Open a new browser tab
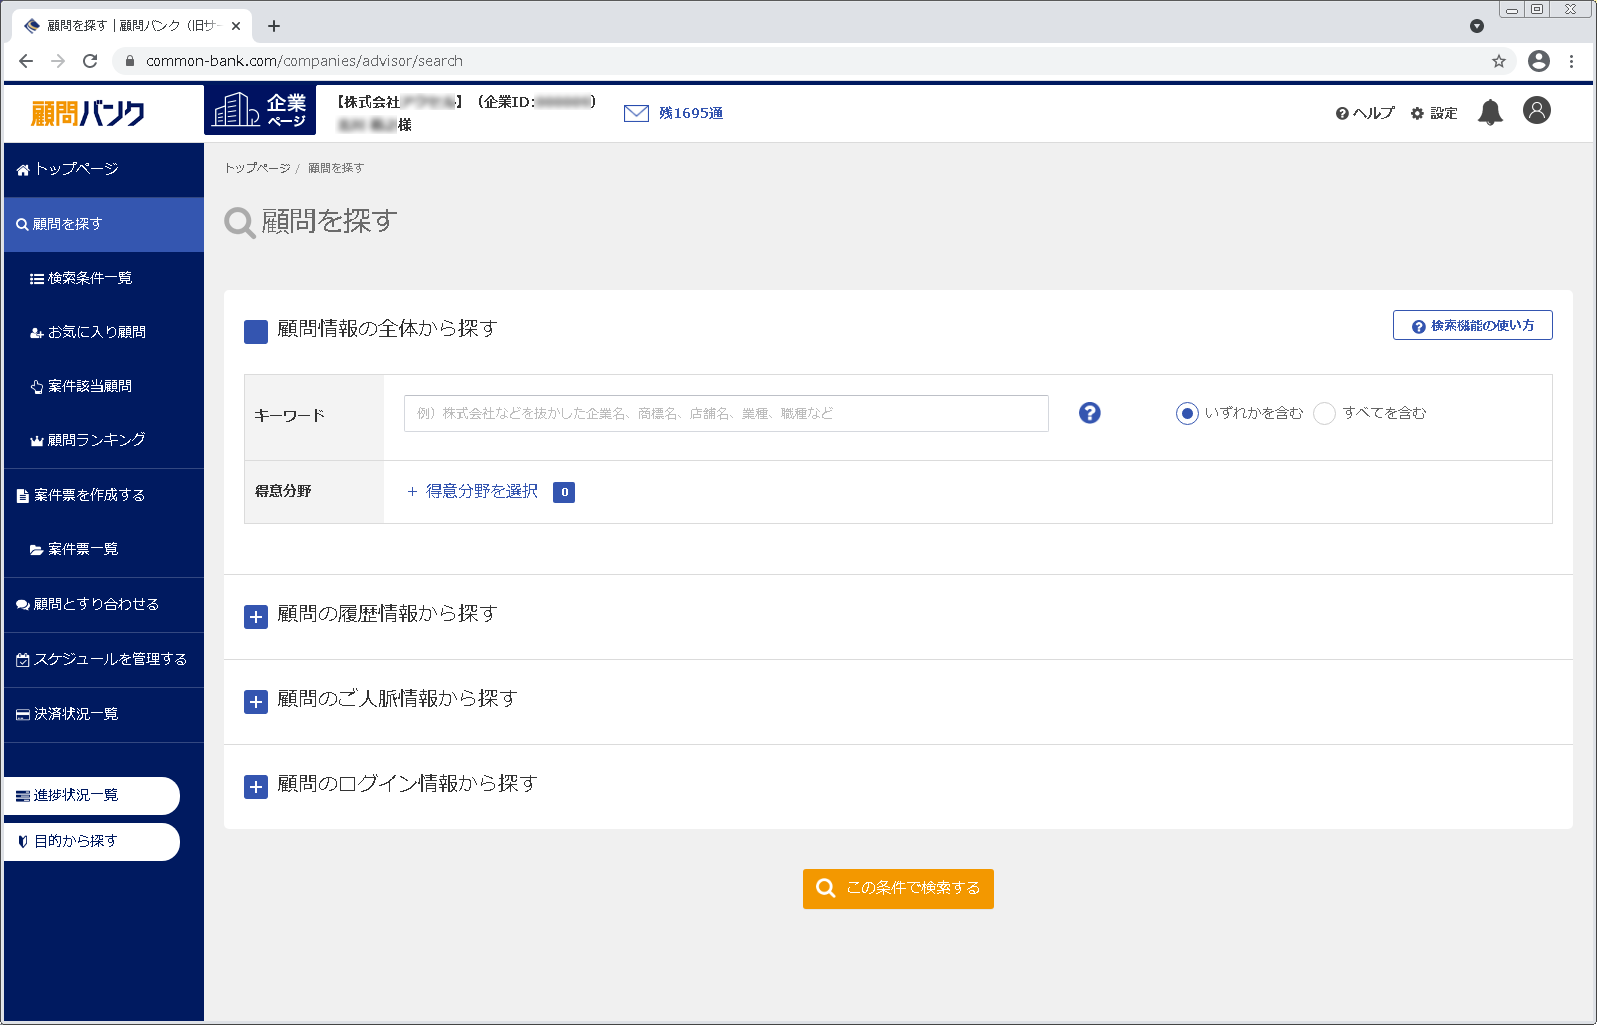This screenshot has width=1597, height=1025. click(273, 26)
